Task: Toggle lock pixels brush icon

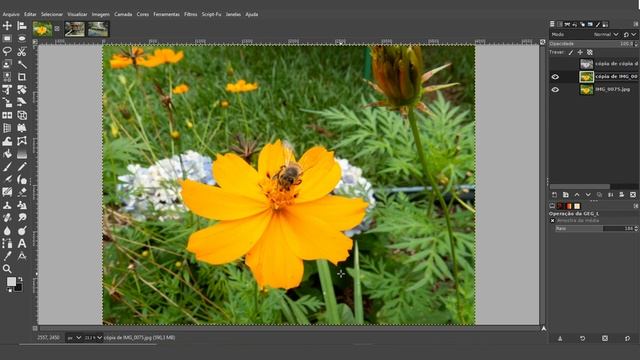Action: pos(571,52)
